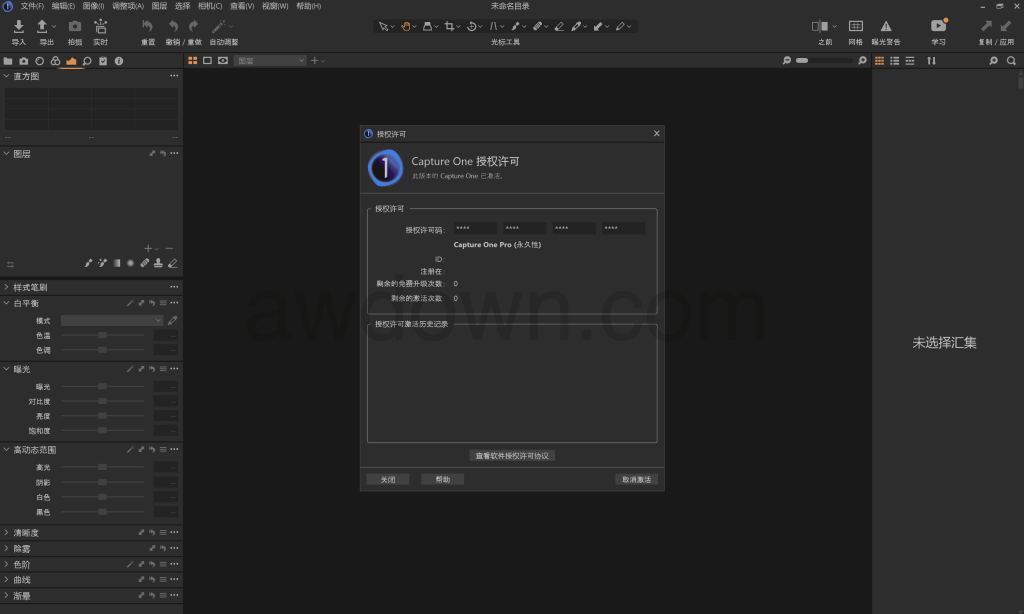Click the 自动调整 magic wand icon
Viewport: 1024px width, 614px height.
pos(219,27)
